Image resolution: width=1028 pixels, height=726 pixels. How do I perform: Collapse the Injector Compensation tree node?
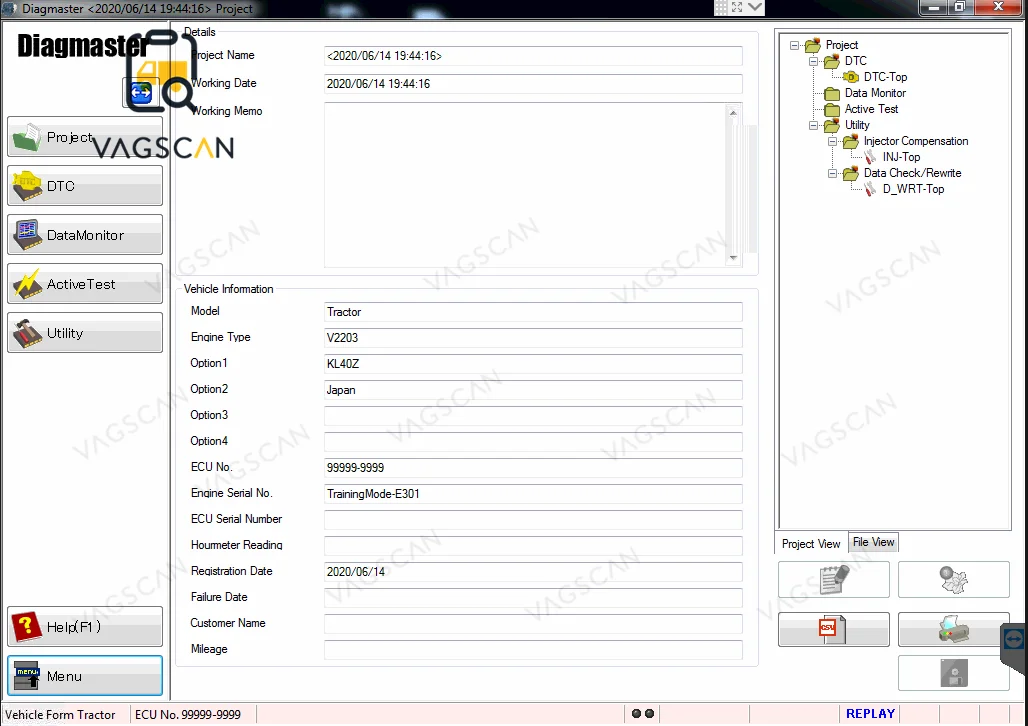833,141
